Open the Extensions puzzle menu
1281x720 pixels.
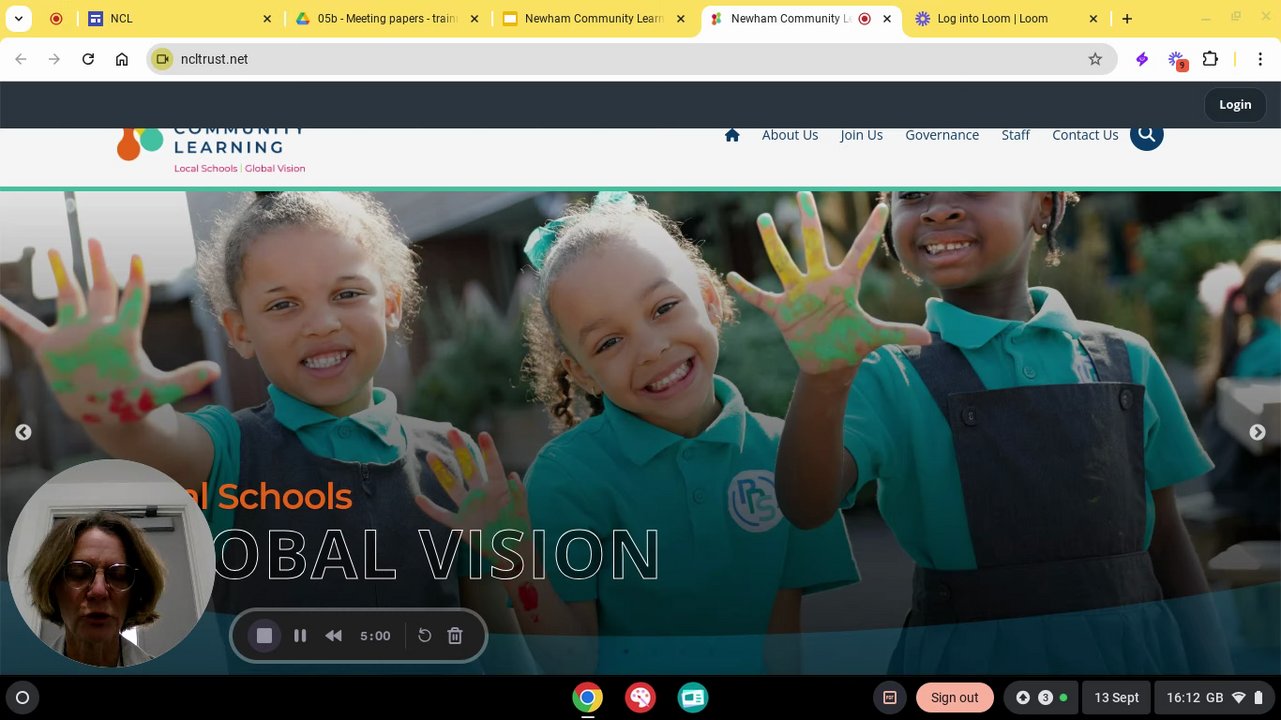(1210, 59)
